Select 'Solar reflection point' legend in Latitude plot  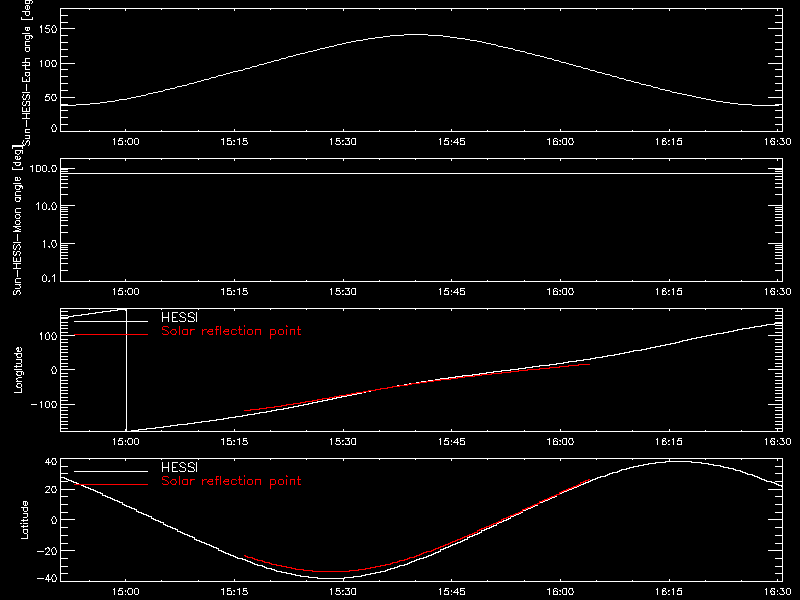[231, 481]
